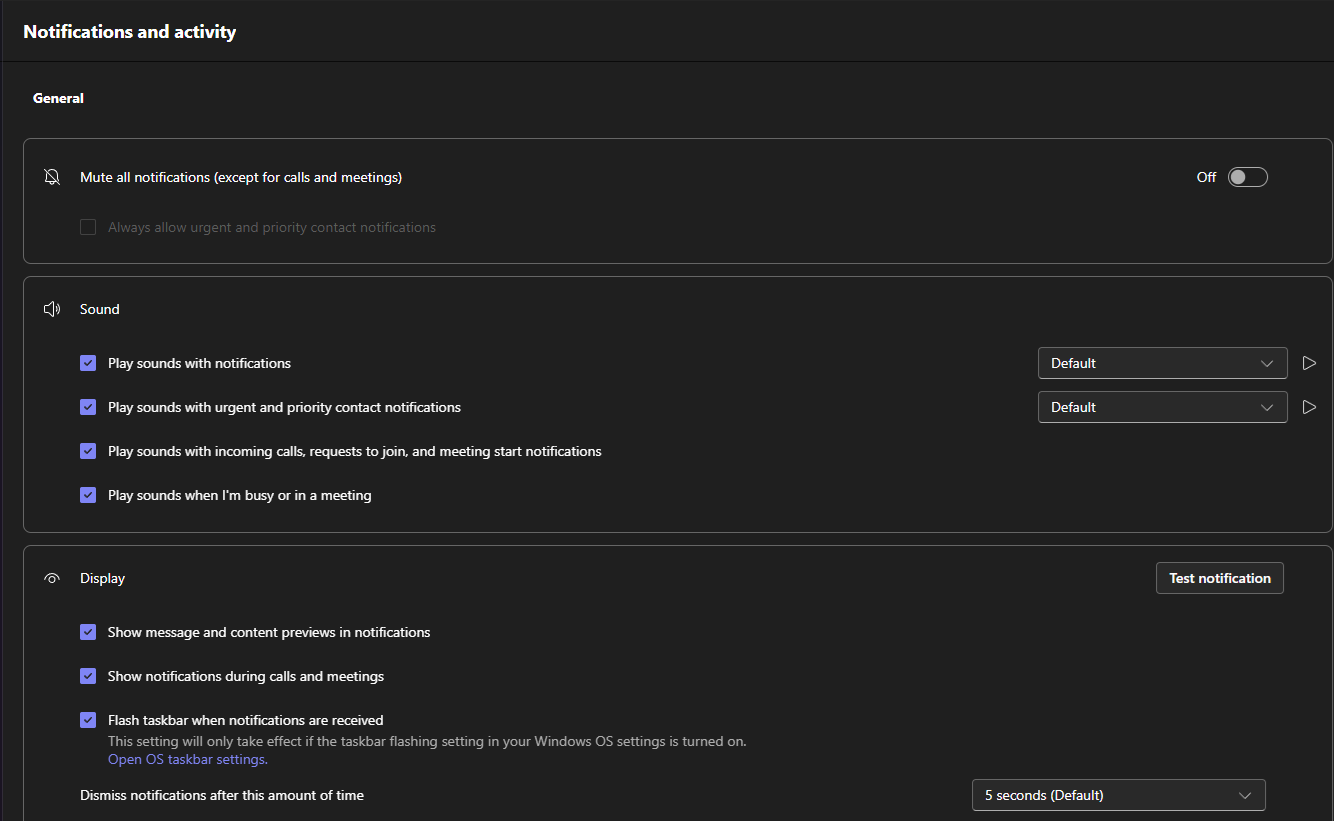Click the Notifications and activity heading

130,32
